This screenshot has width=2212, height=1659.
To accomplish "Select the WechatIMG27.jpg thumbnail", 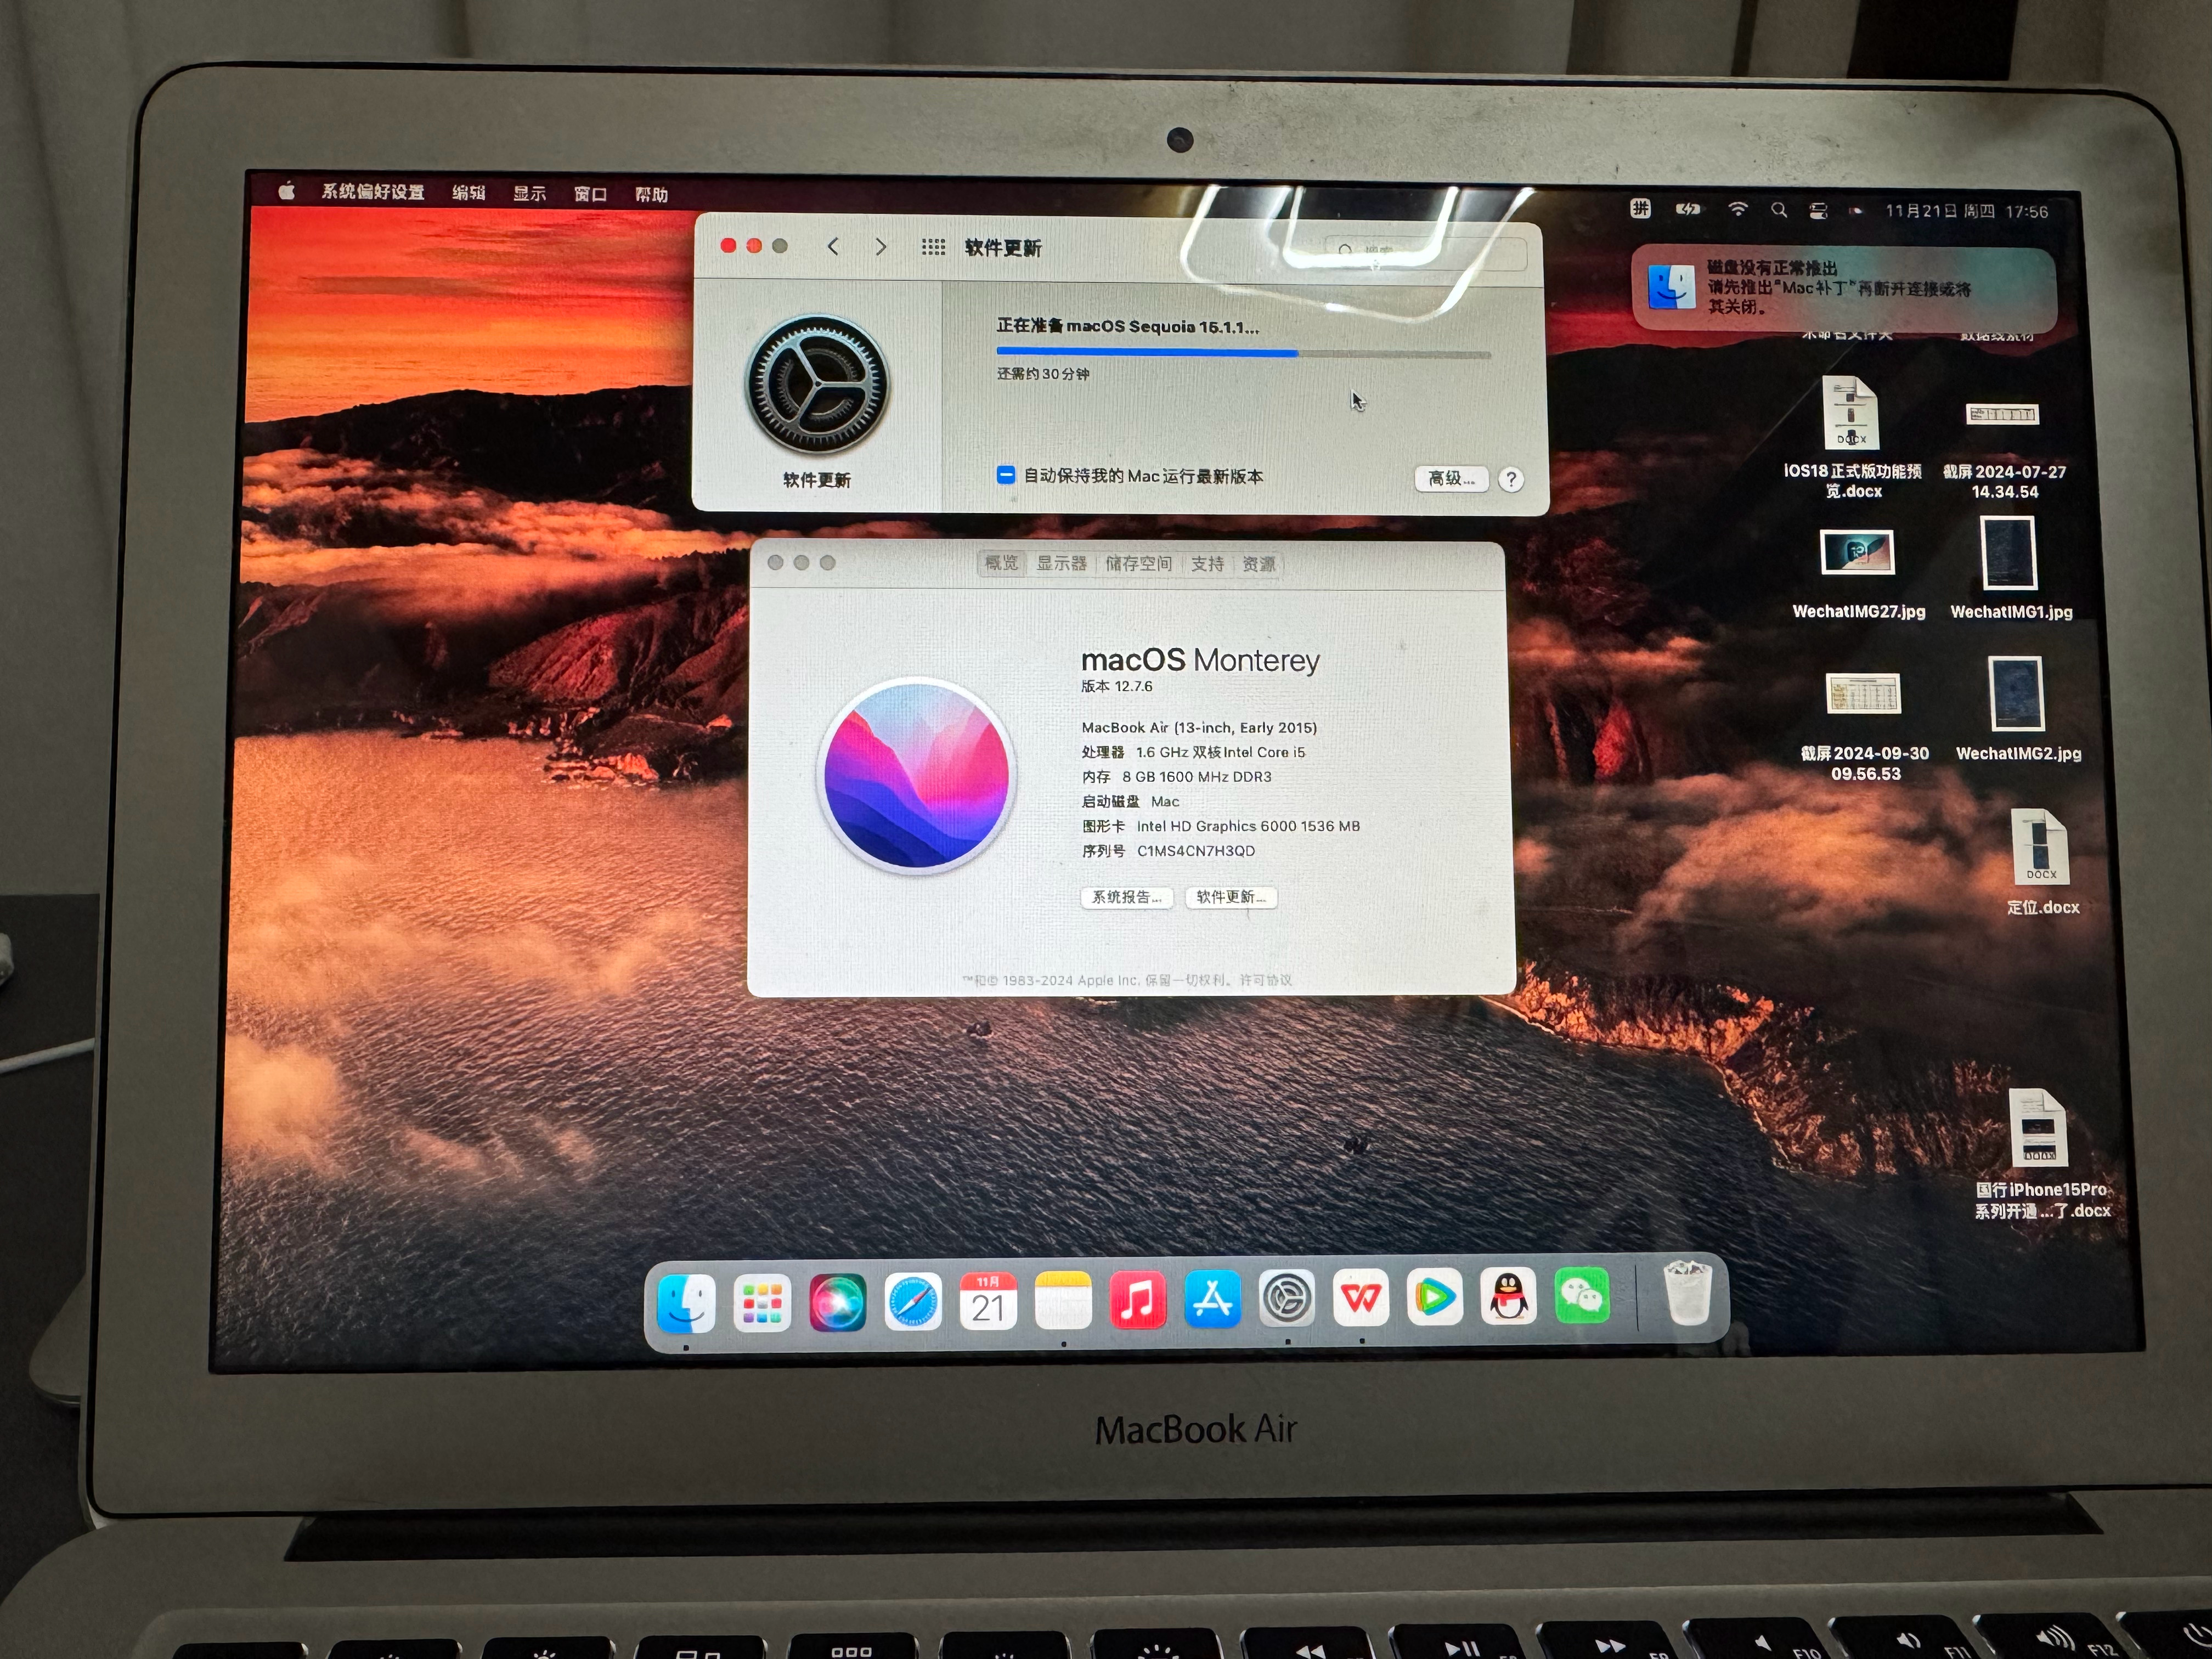I will tap(1857, 552).
